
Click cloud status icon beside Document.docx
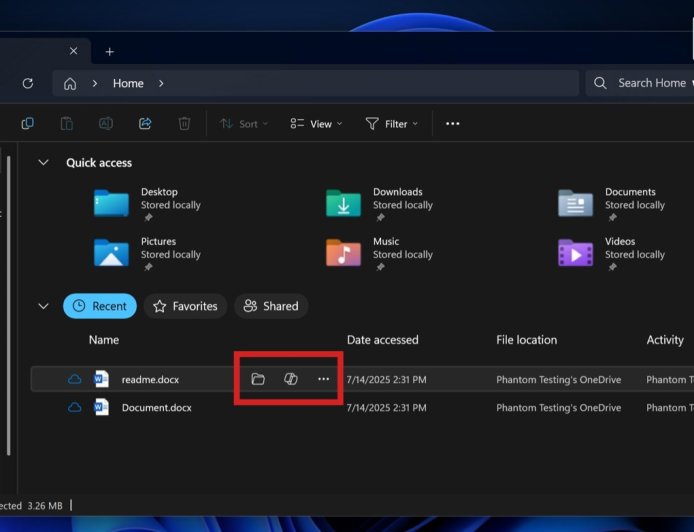[75, 407]
